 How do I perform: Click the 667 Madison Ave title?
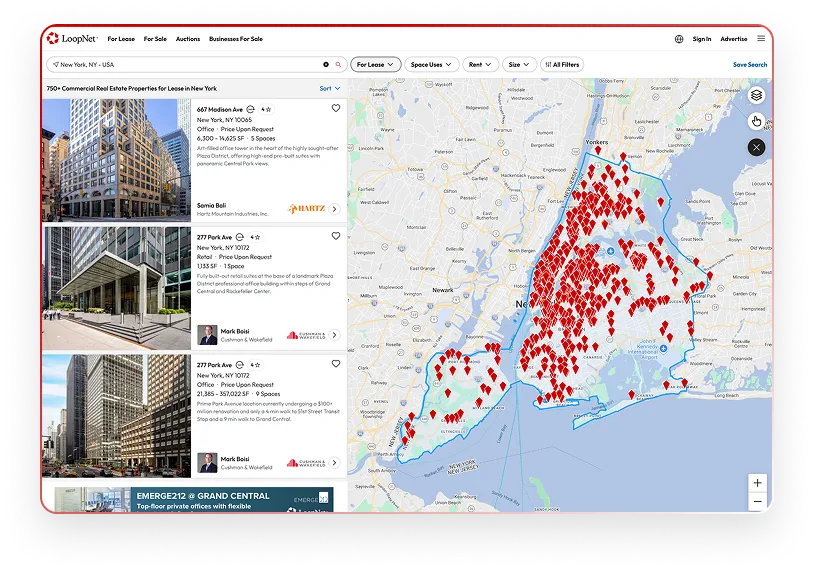(220, 110)
